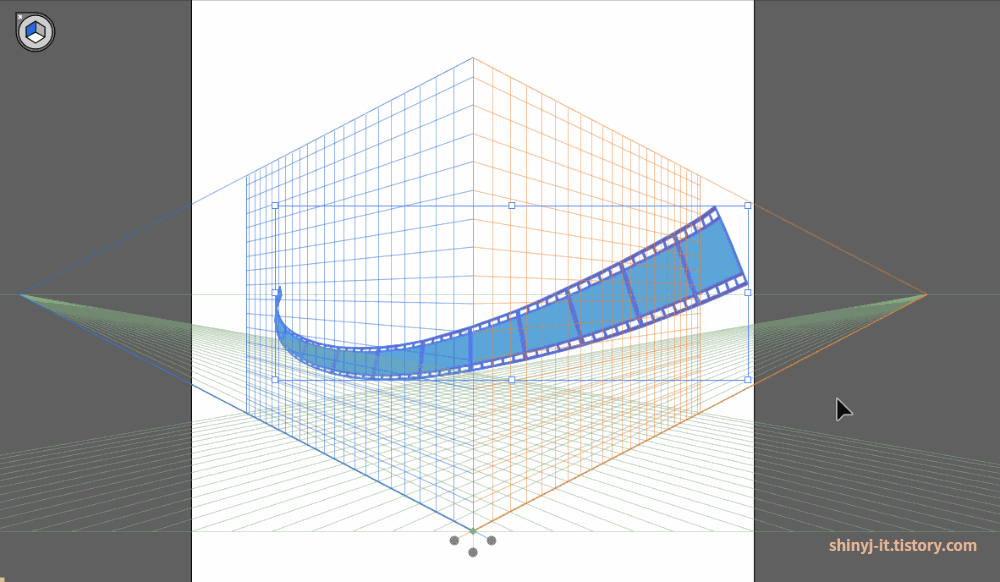Click the right gray grid plane control circle
1000x582 pixels.
(x=491, y=541)
